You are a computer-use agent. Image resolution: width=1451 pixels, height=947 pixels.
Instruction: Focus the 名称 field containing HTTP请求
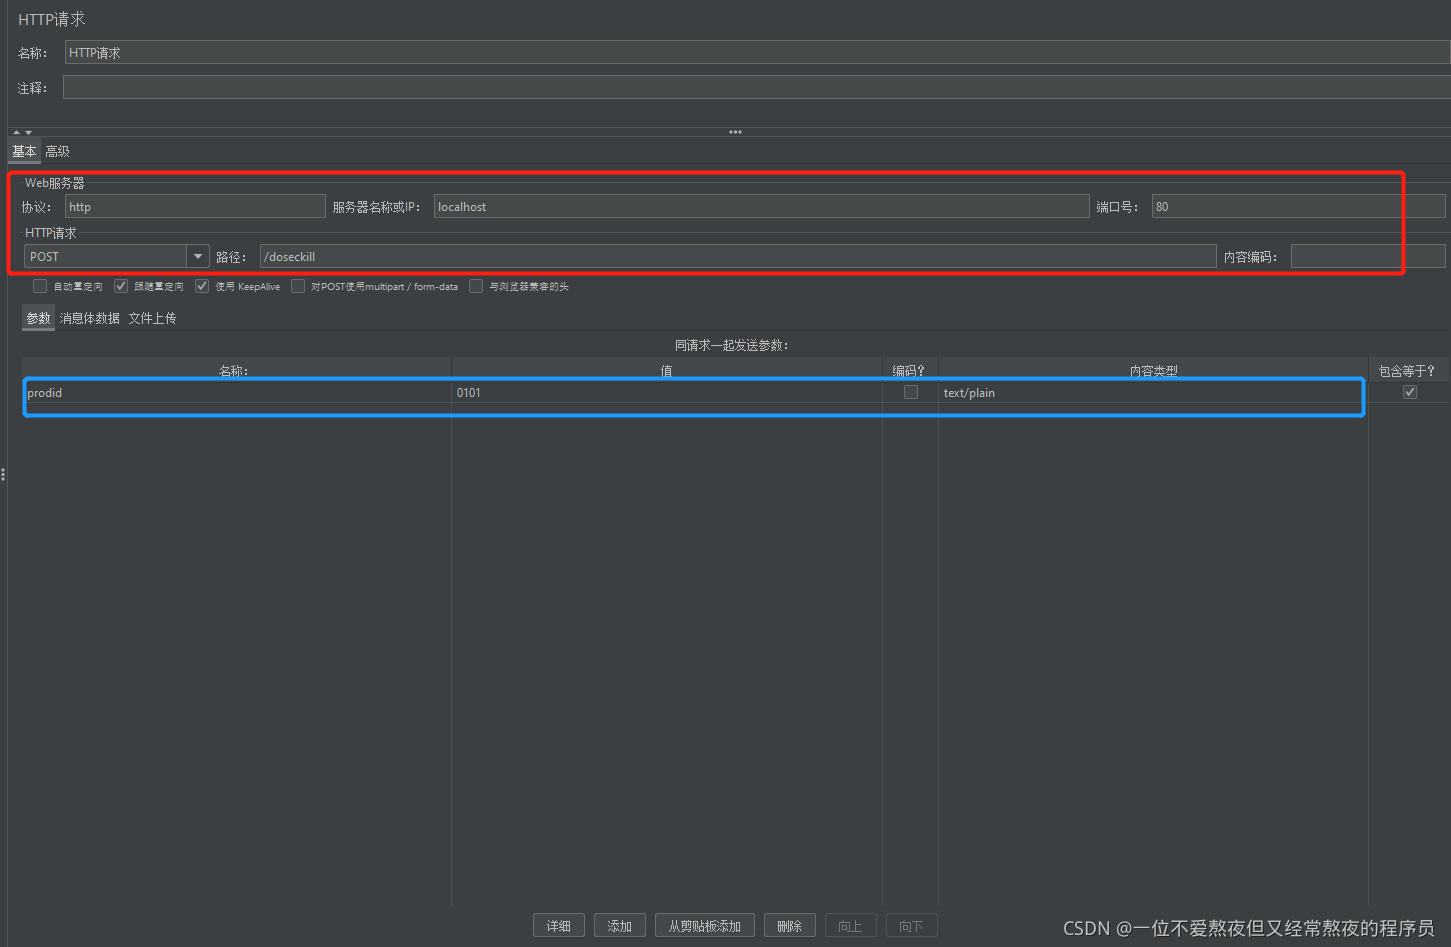(x=757, y=53)
